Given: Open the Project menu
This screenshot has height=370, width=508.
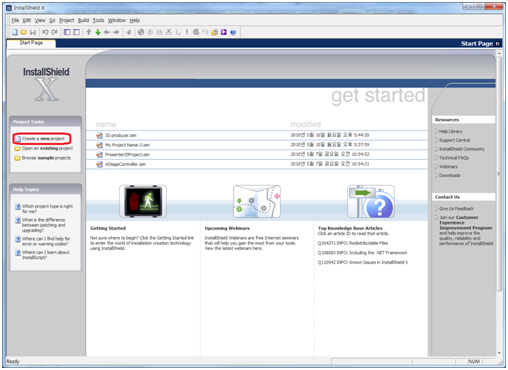Looking at the screenshot, I should click(67, 20).
